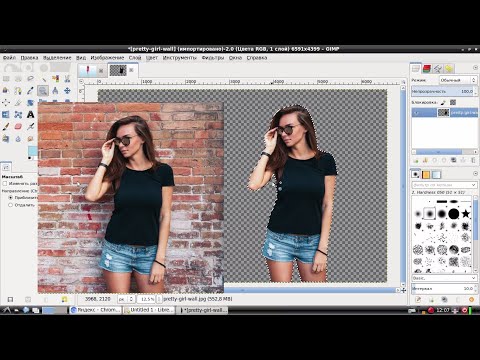Select the Move tool

pyautogui.click(x=67, y=91)
